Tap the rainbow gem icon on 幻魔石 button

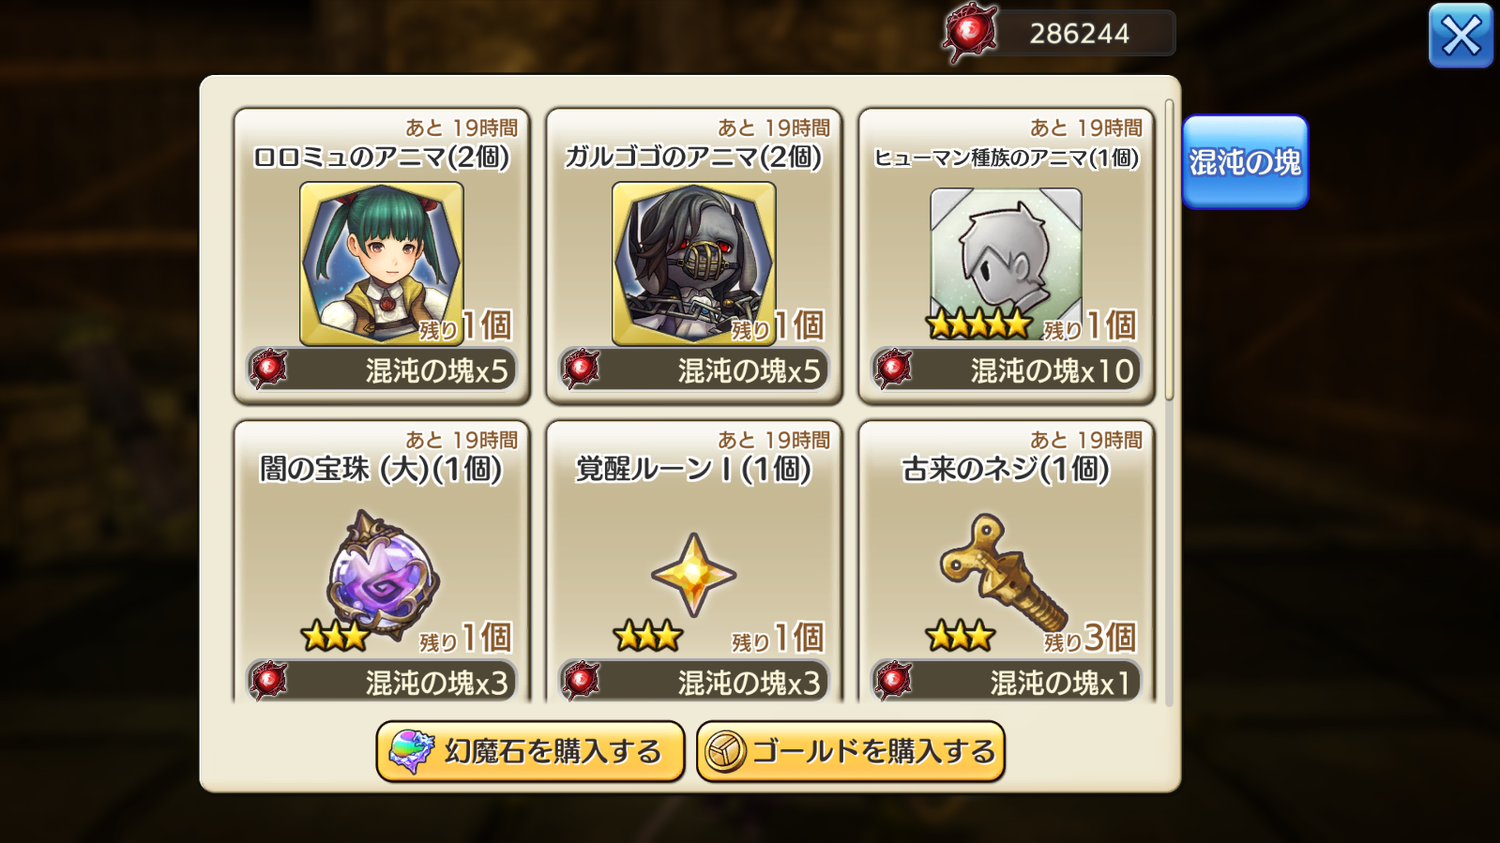[411, 752]
